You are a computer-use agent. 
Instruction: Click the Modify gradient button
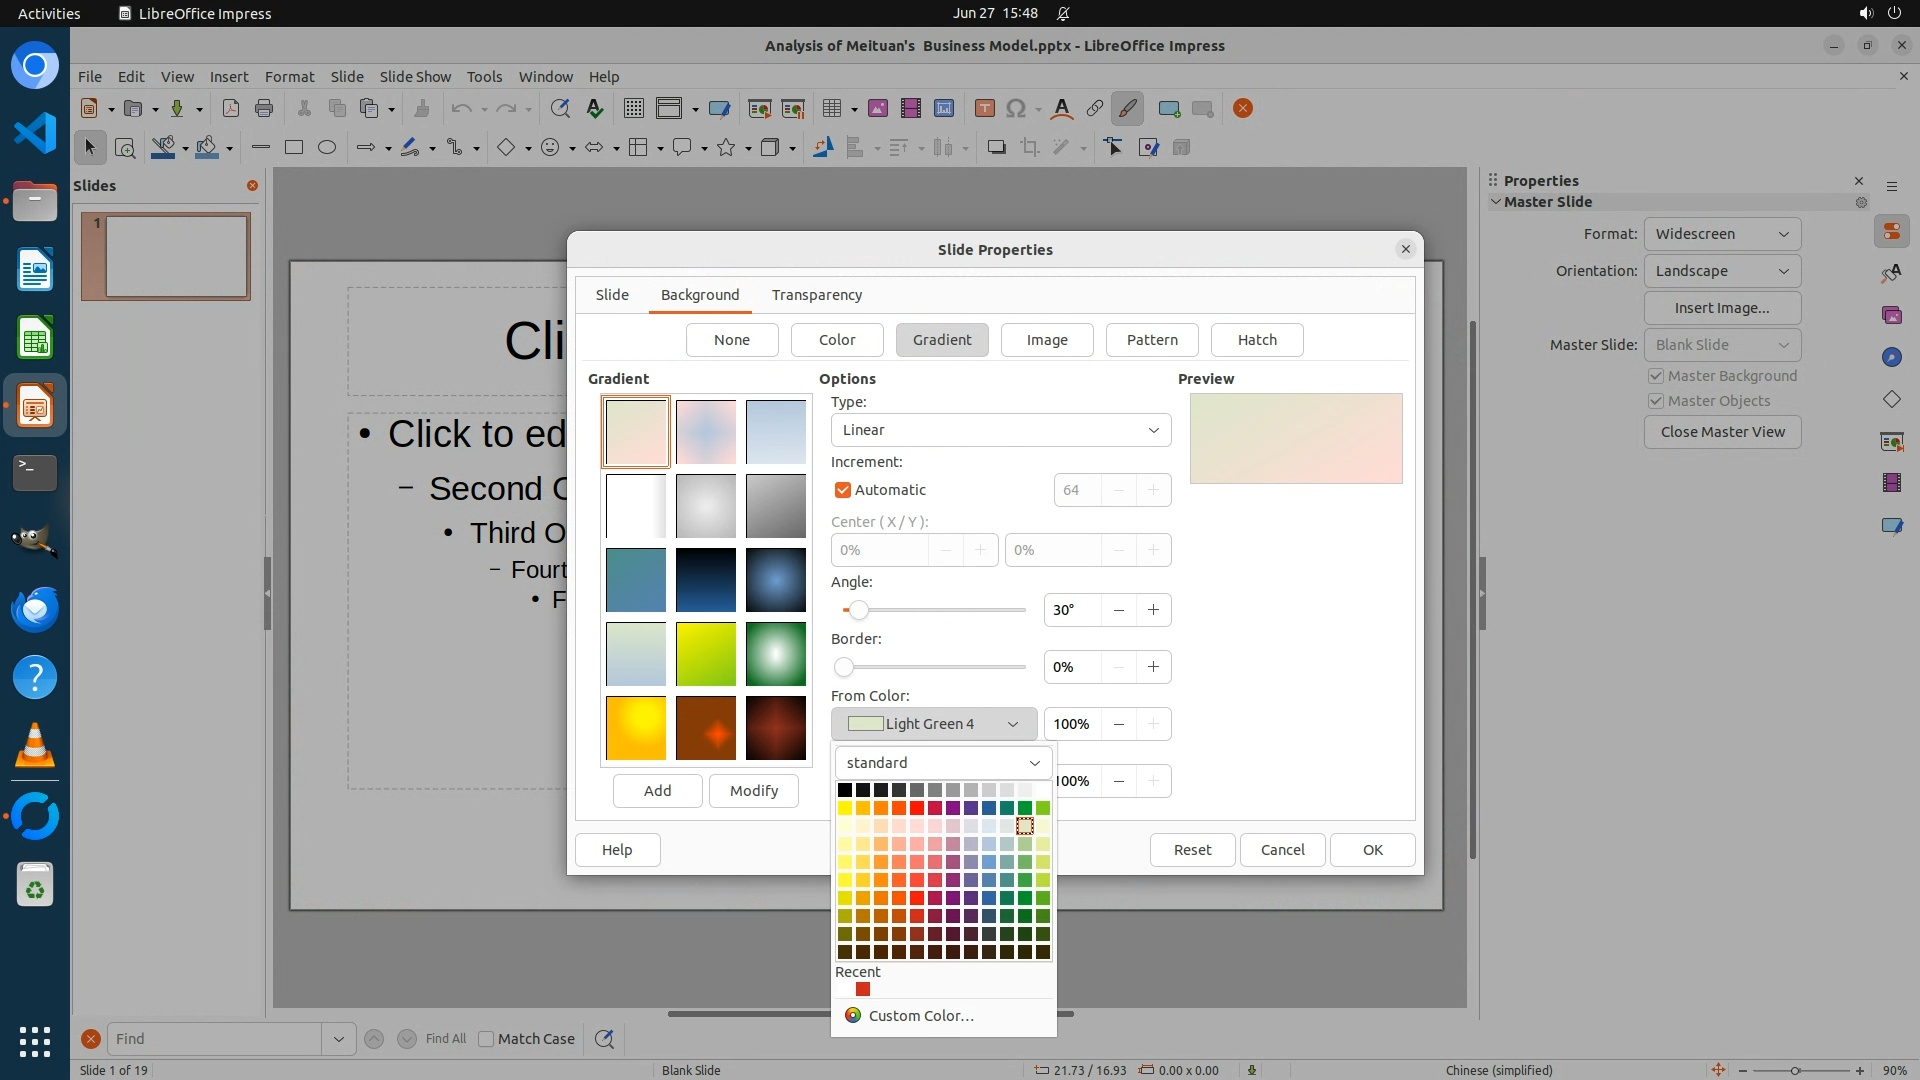coord(753,791)
